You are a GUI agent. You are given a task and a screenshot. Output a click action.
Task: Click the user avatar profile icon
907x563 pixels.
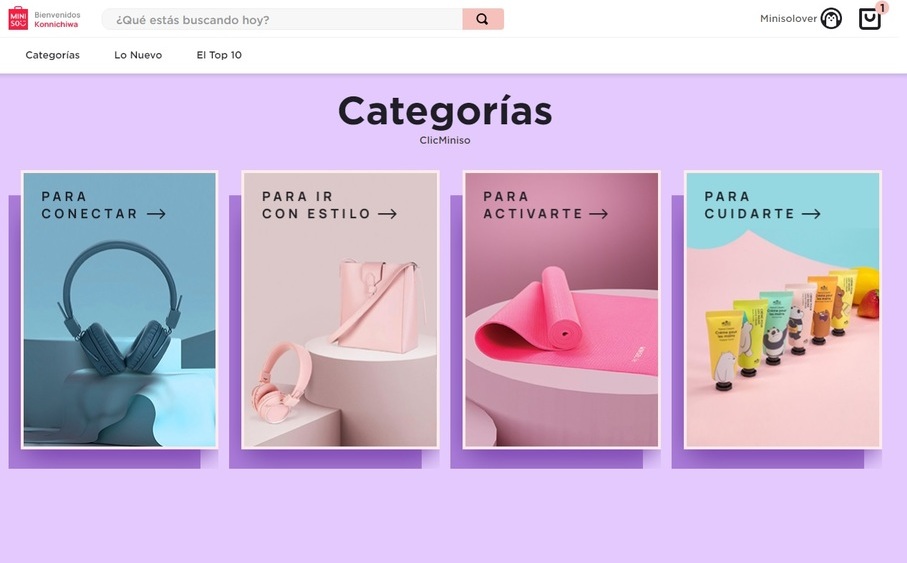(831, 19)
